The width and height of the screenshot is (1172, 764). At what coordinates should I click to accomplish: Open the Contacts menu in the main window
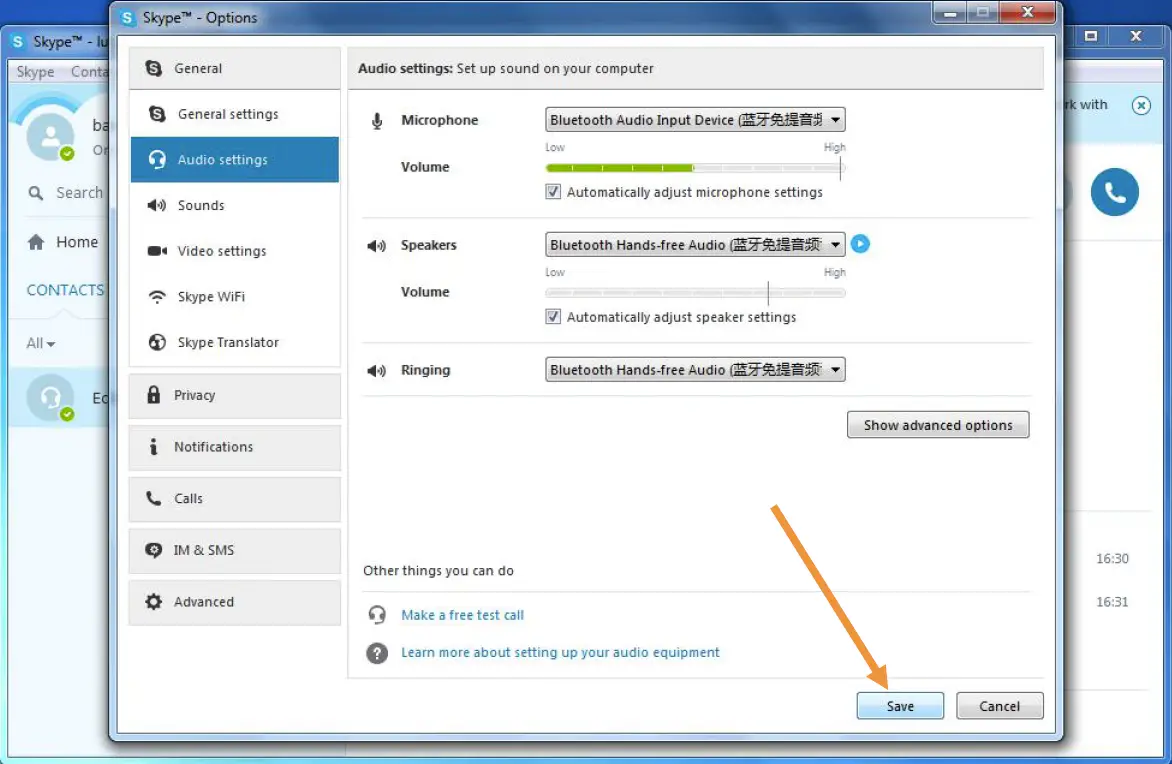pyautogui.click(x=90, y=72)
